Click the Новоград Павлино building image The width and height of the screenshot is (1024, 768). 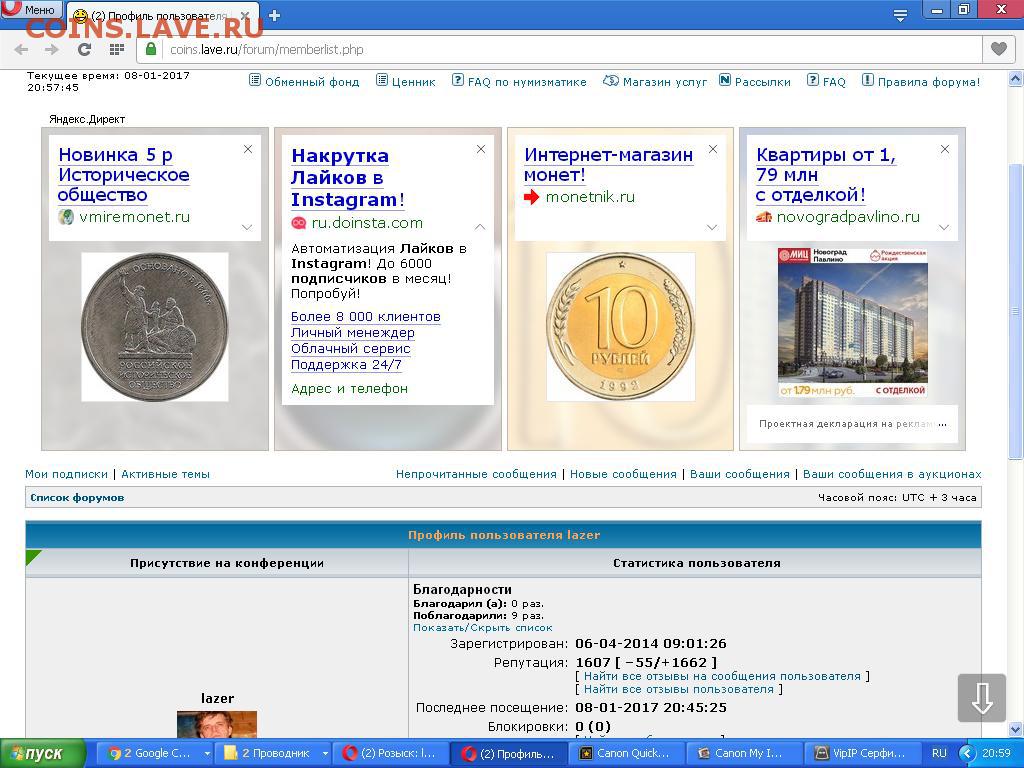click(x=853, y=323)
